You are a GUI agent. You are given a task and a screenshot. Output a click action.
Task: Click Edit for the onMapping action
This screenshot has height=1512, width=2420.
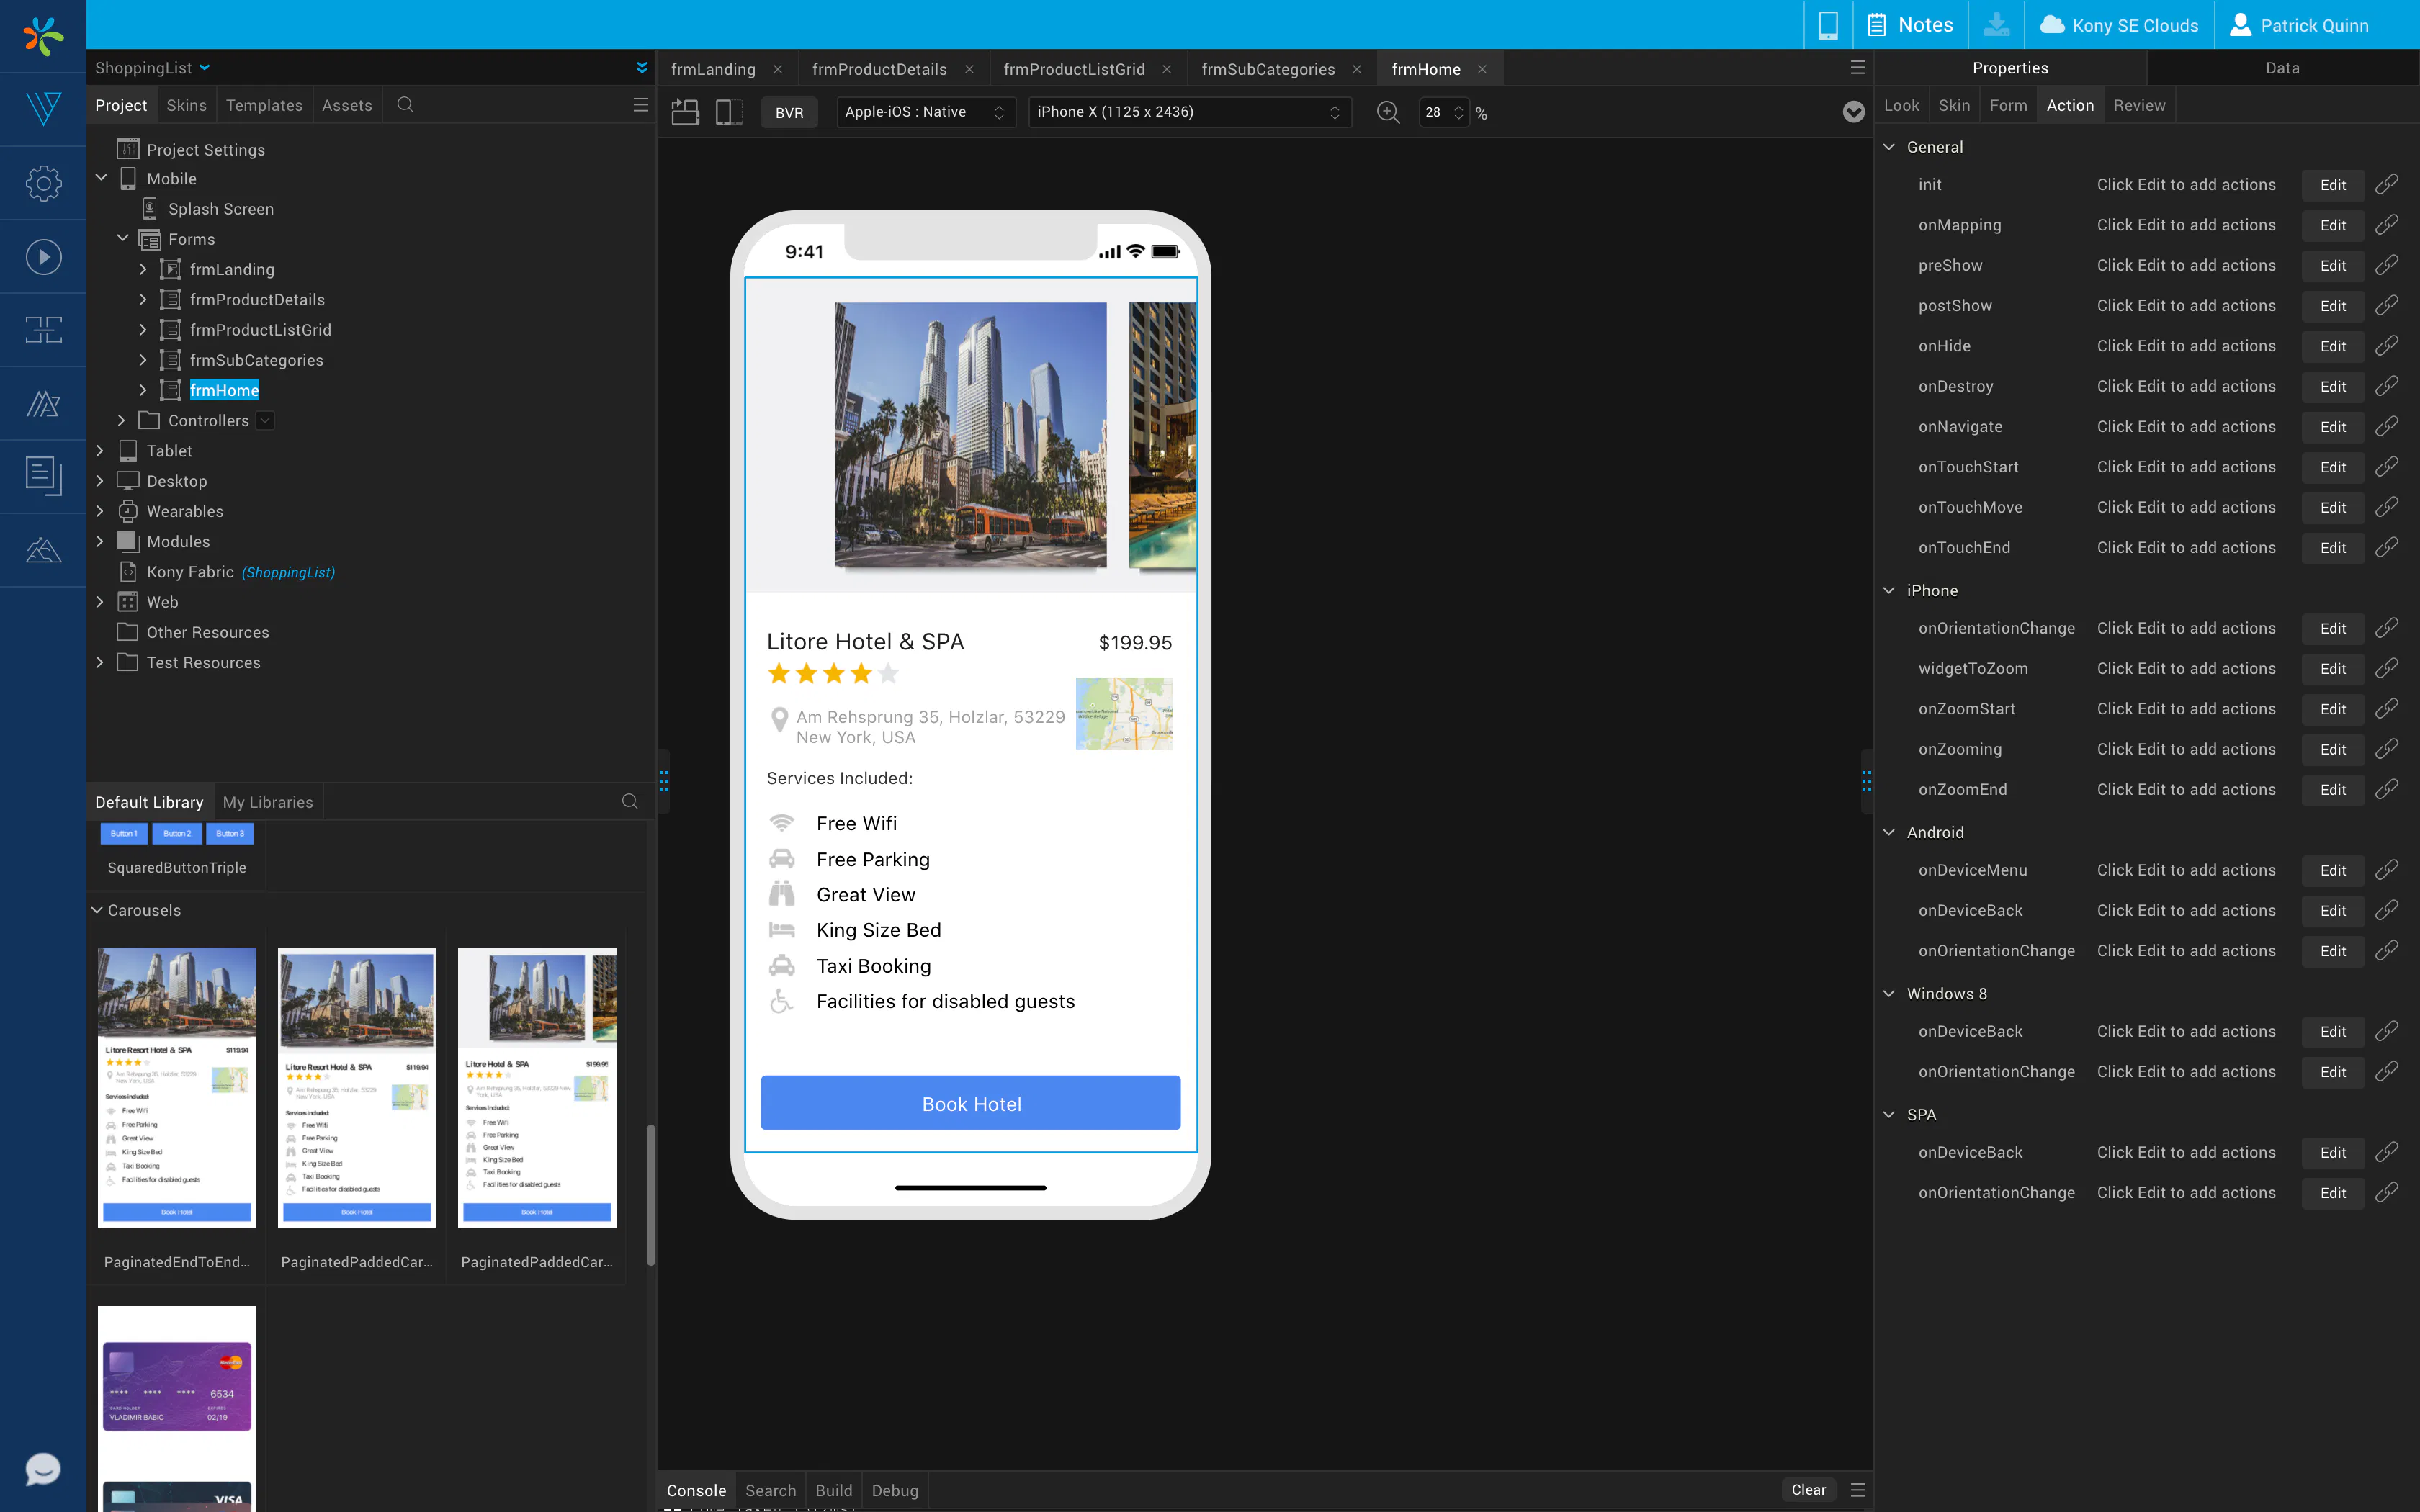point(2332,225)
